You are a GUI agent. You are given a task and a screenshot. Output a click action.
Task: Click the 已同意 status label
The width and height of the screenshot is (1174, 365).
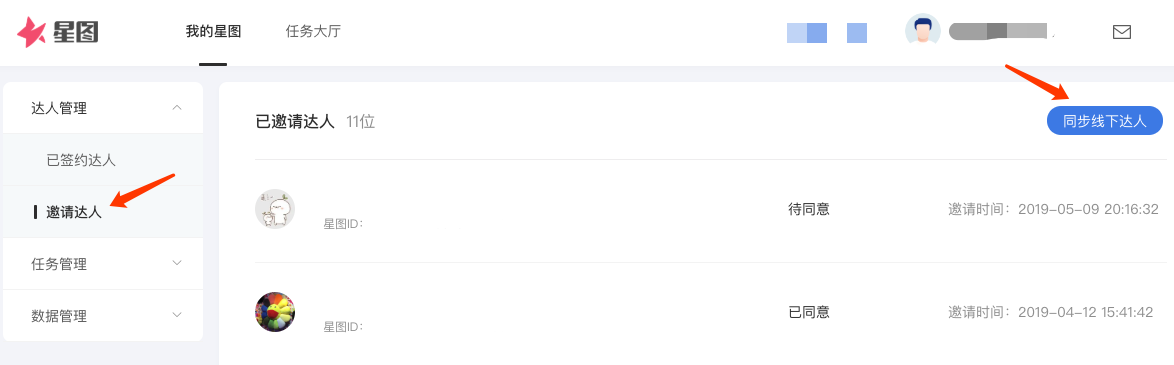[809, 312]
